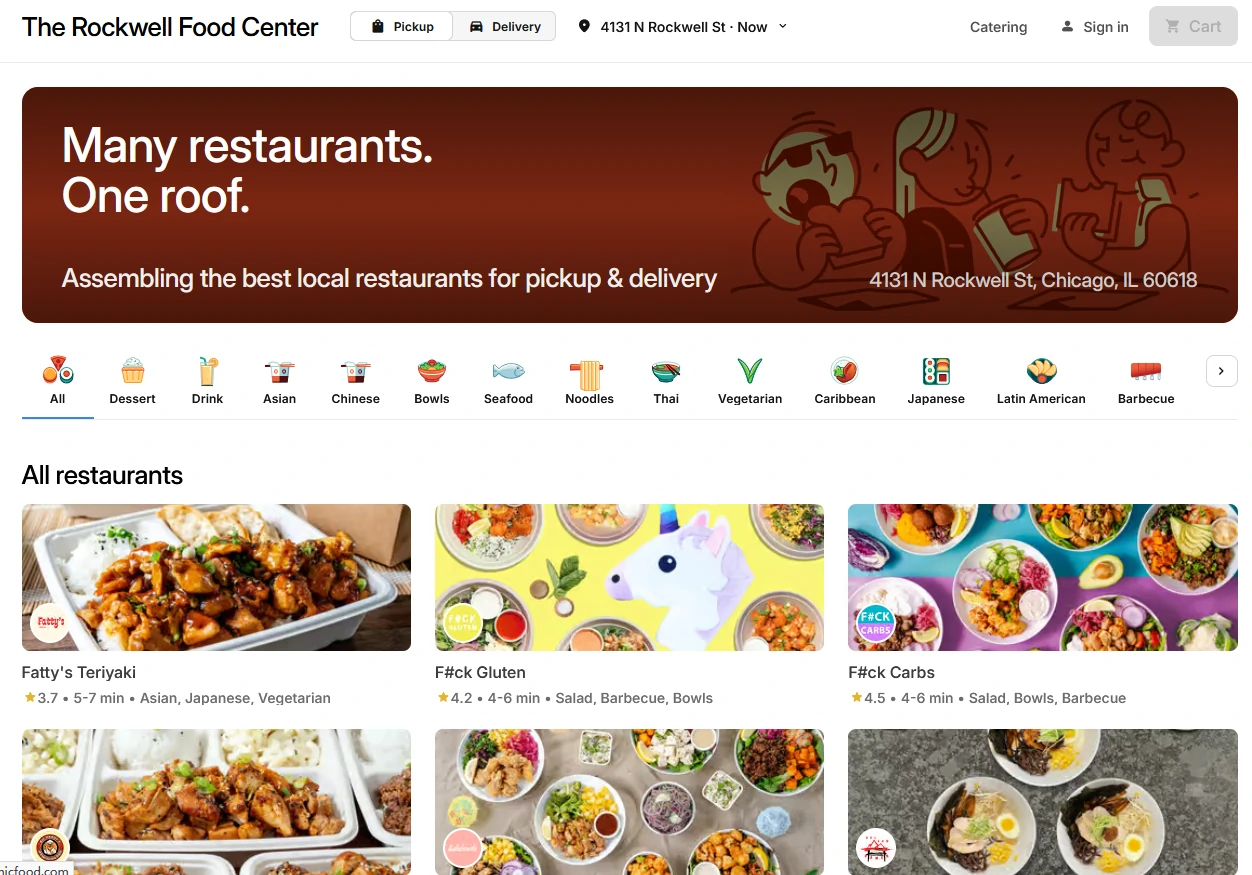This screenshot has height=875, width=1252.
Task: Switch order mode to Delivery
Action: [505, 27]
